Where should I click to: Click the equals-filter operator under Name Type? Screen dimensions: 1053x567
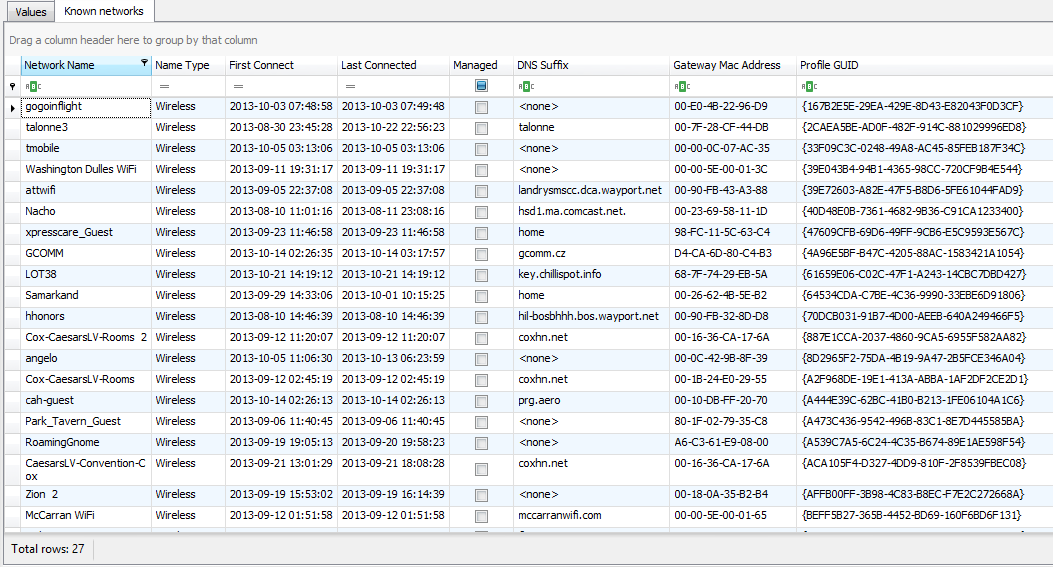pos(165,86)
